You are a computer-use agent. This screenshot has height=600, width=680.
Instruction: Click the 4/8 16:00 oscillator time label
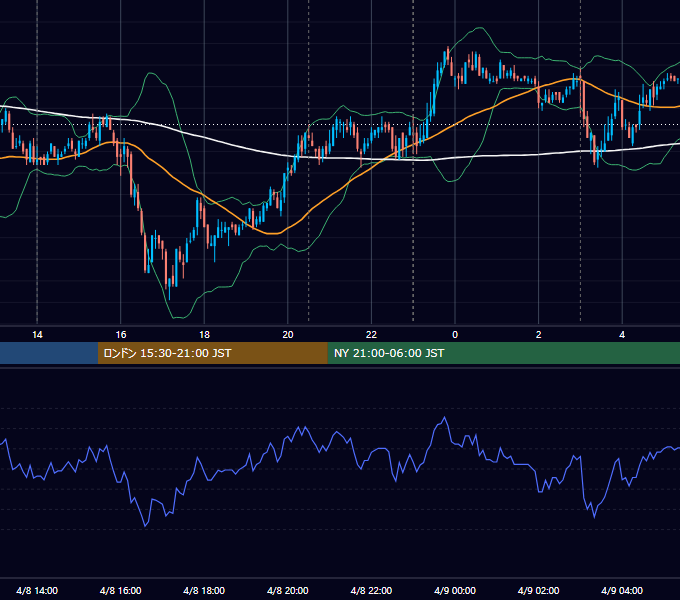click(x=121, y=590)
